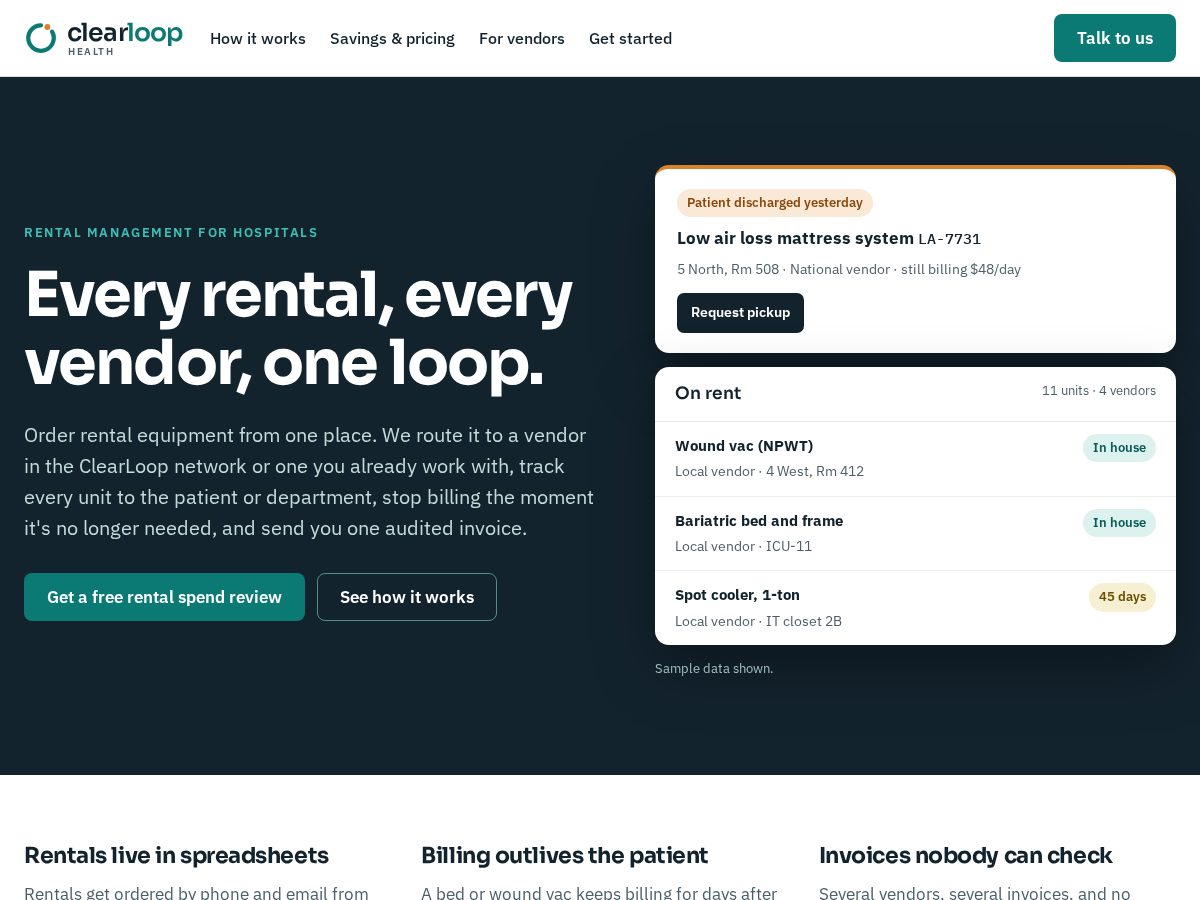
Task: Open the How it works menu item
Action: pyautogui.click(x=258, y=38)
